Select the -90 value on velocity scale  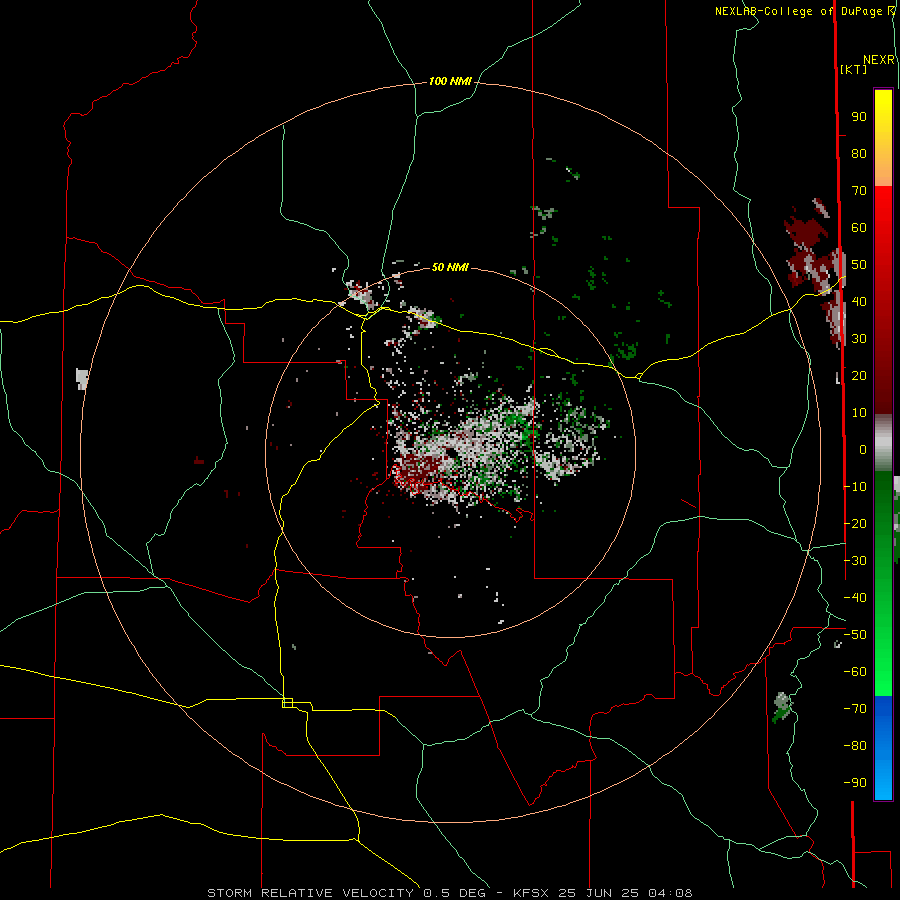click(855, 783)
